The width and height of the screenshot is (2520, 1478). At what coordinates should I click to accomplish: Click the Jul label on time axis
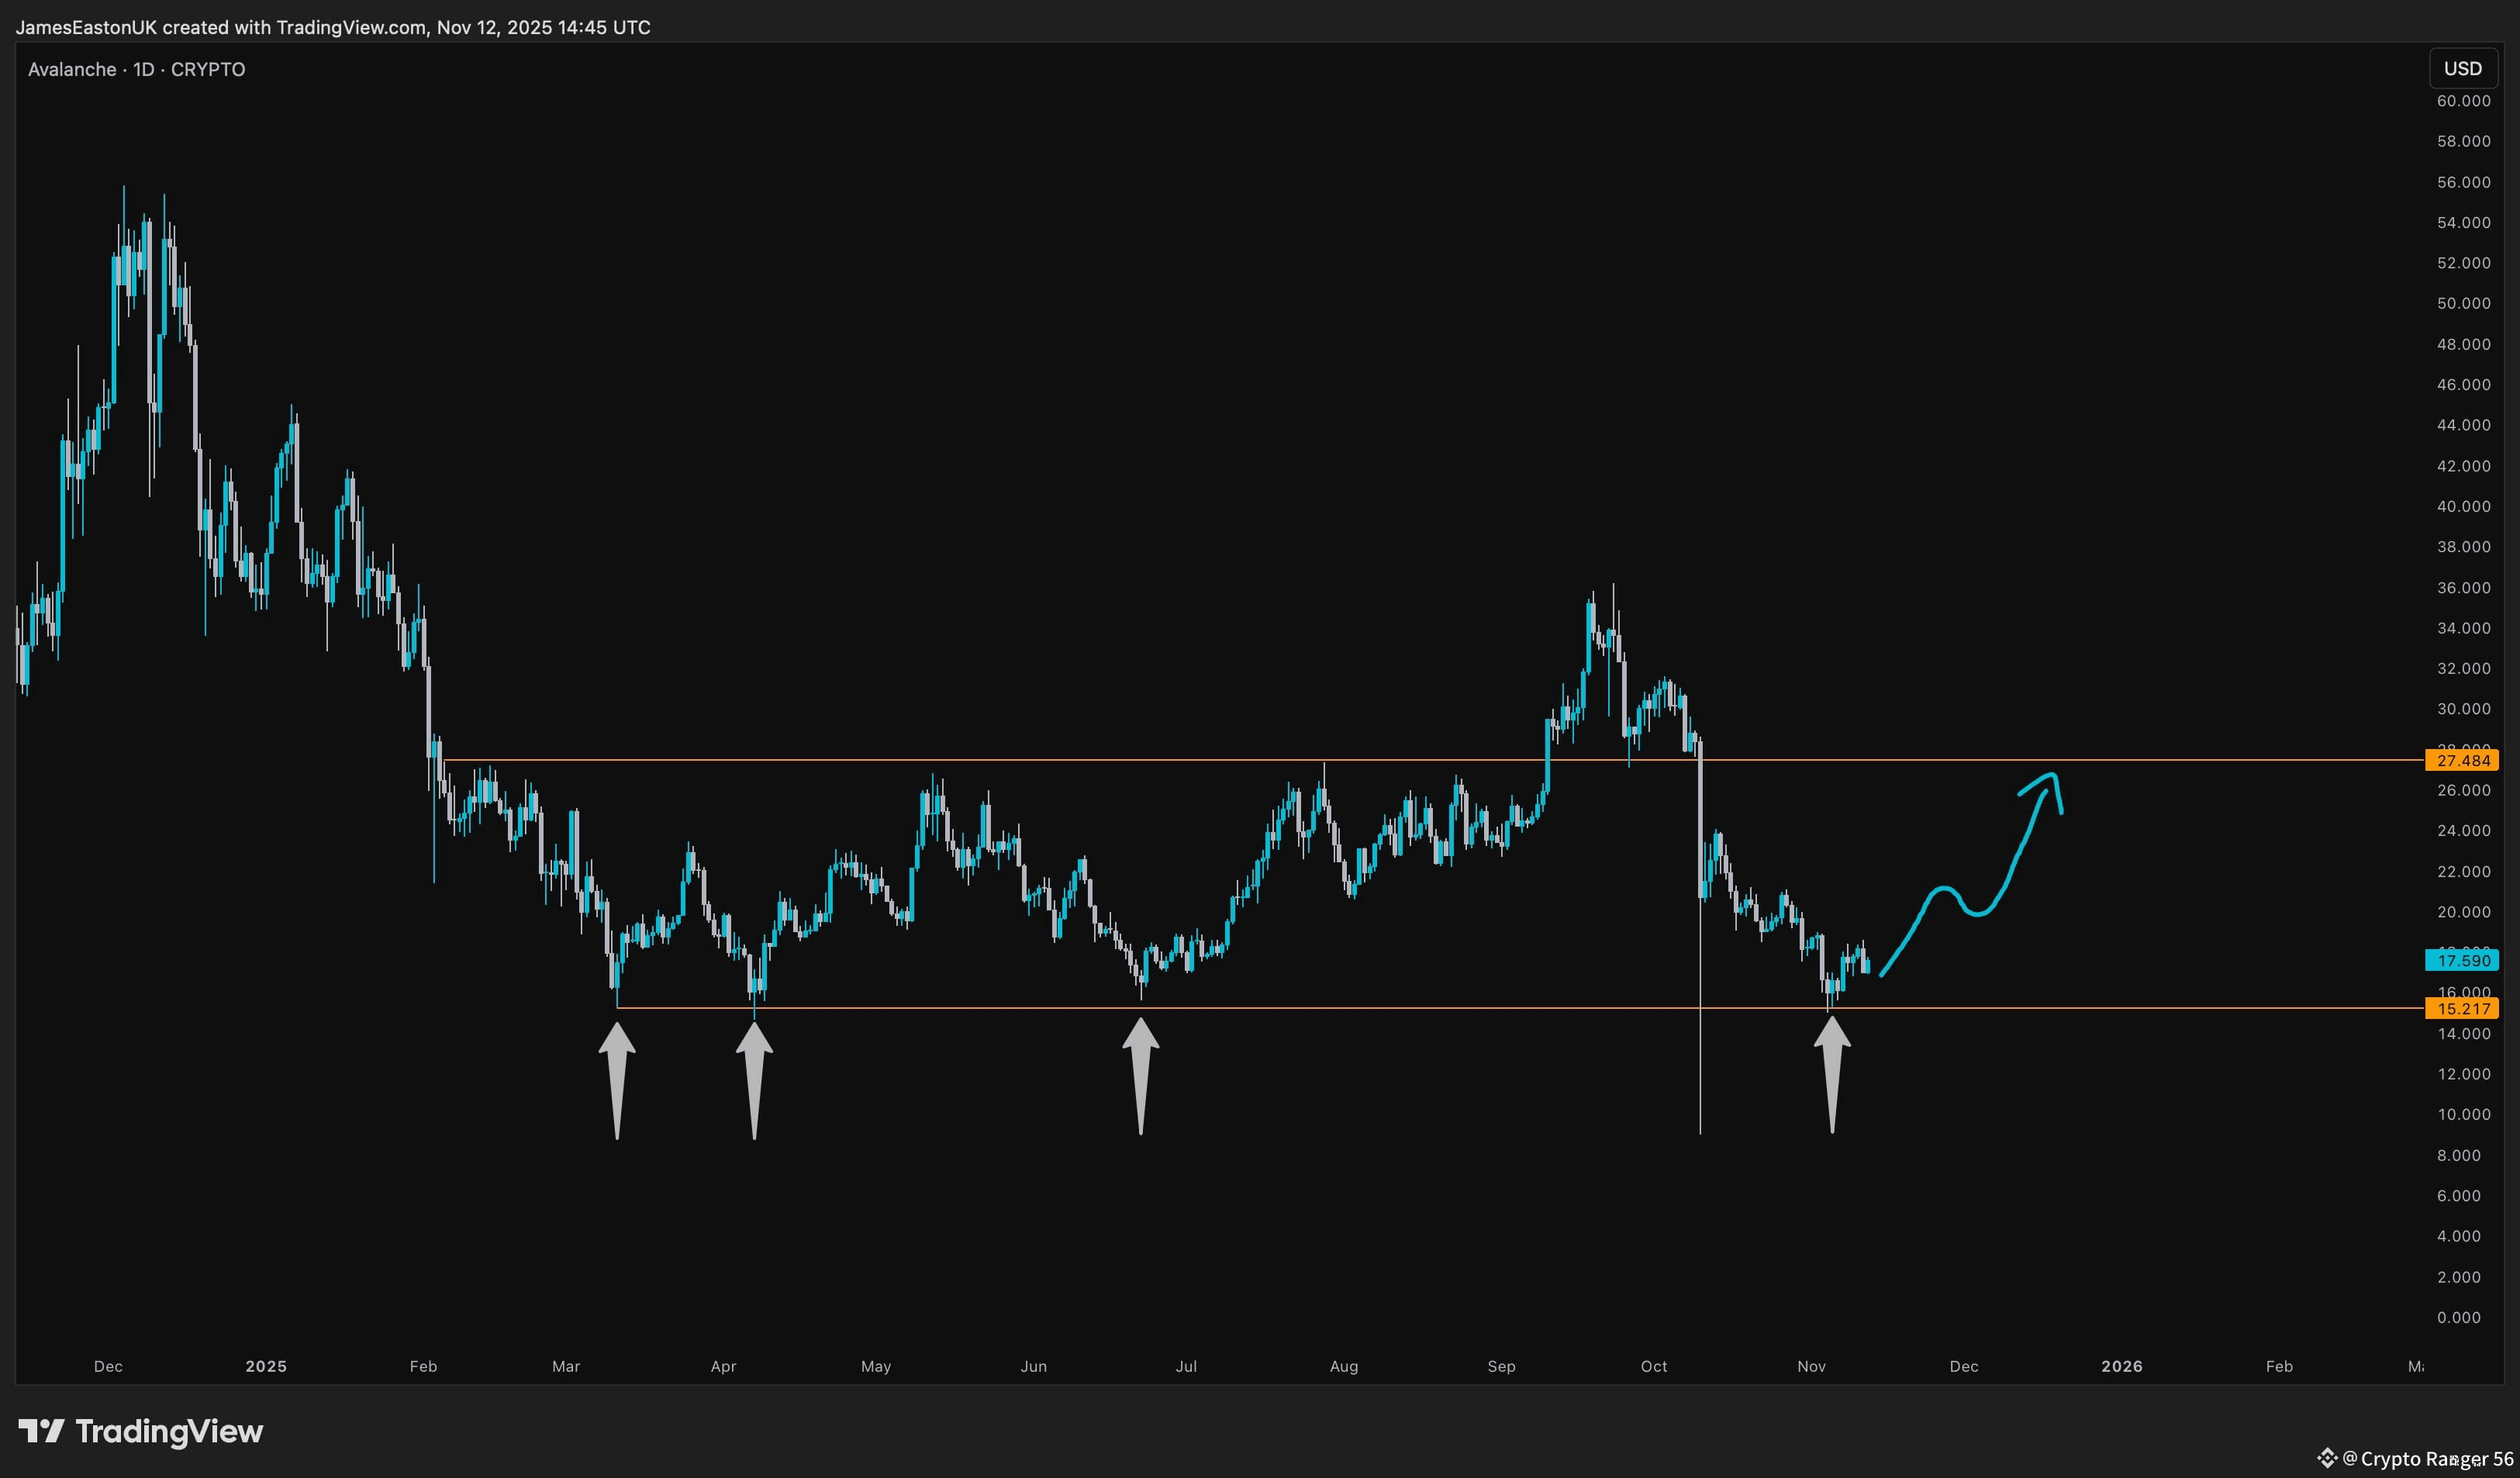[x=1186, y=1366]
